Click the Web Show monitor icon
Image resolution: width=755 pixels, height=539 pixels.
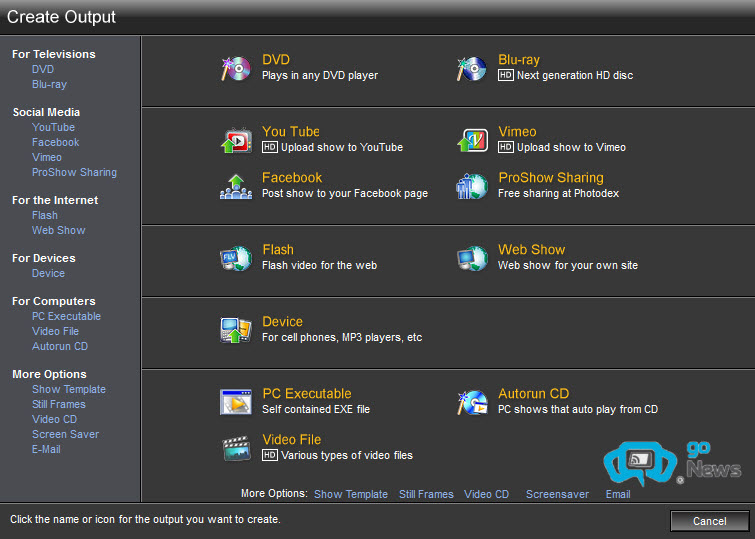coord(472,258)
